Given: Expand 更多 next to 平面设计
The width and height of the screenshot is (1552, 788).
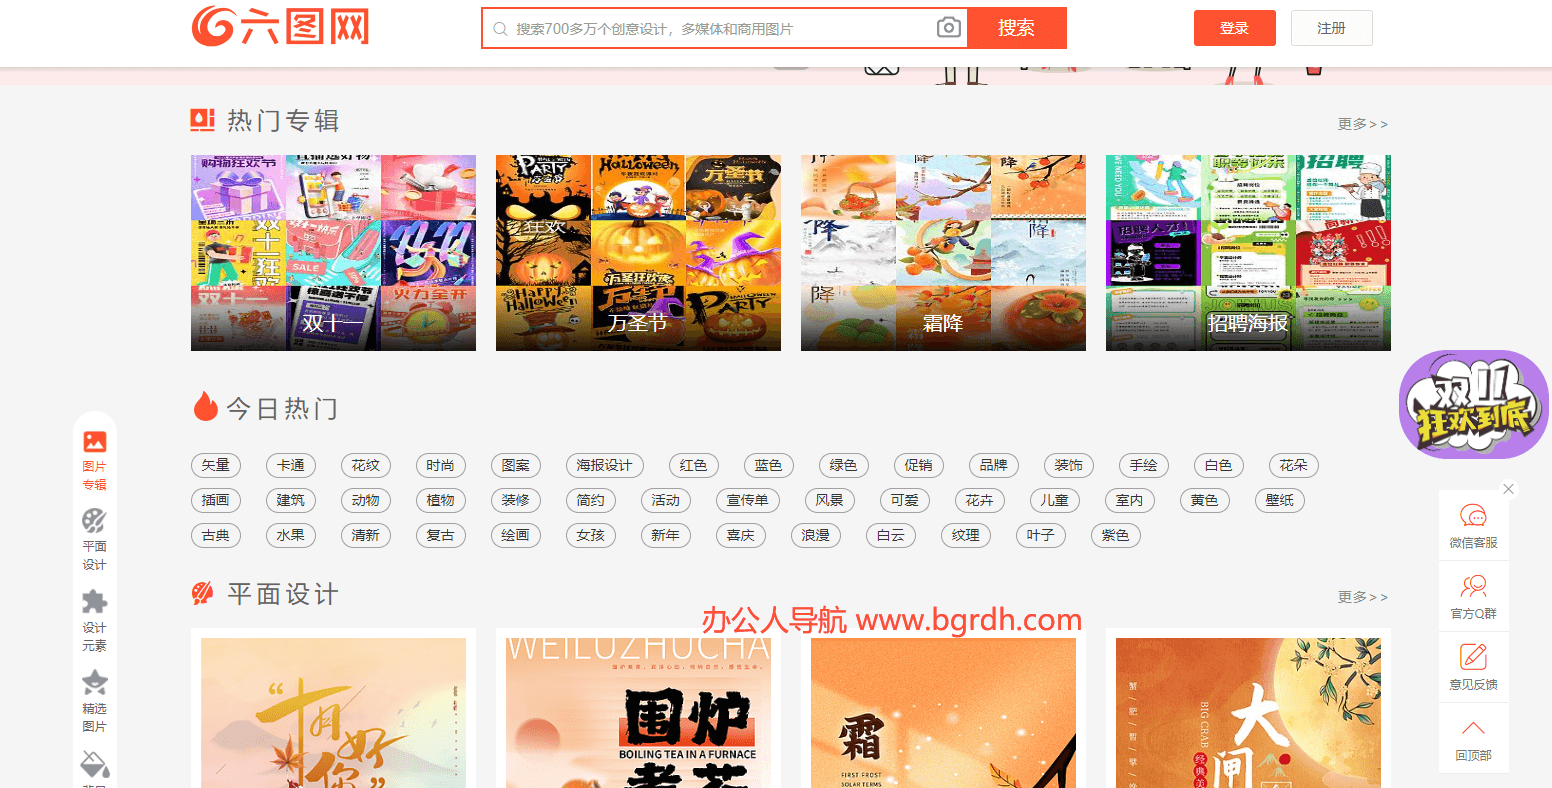Looking at the screenshot, I should (1362, 597).
